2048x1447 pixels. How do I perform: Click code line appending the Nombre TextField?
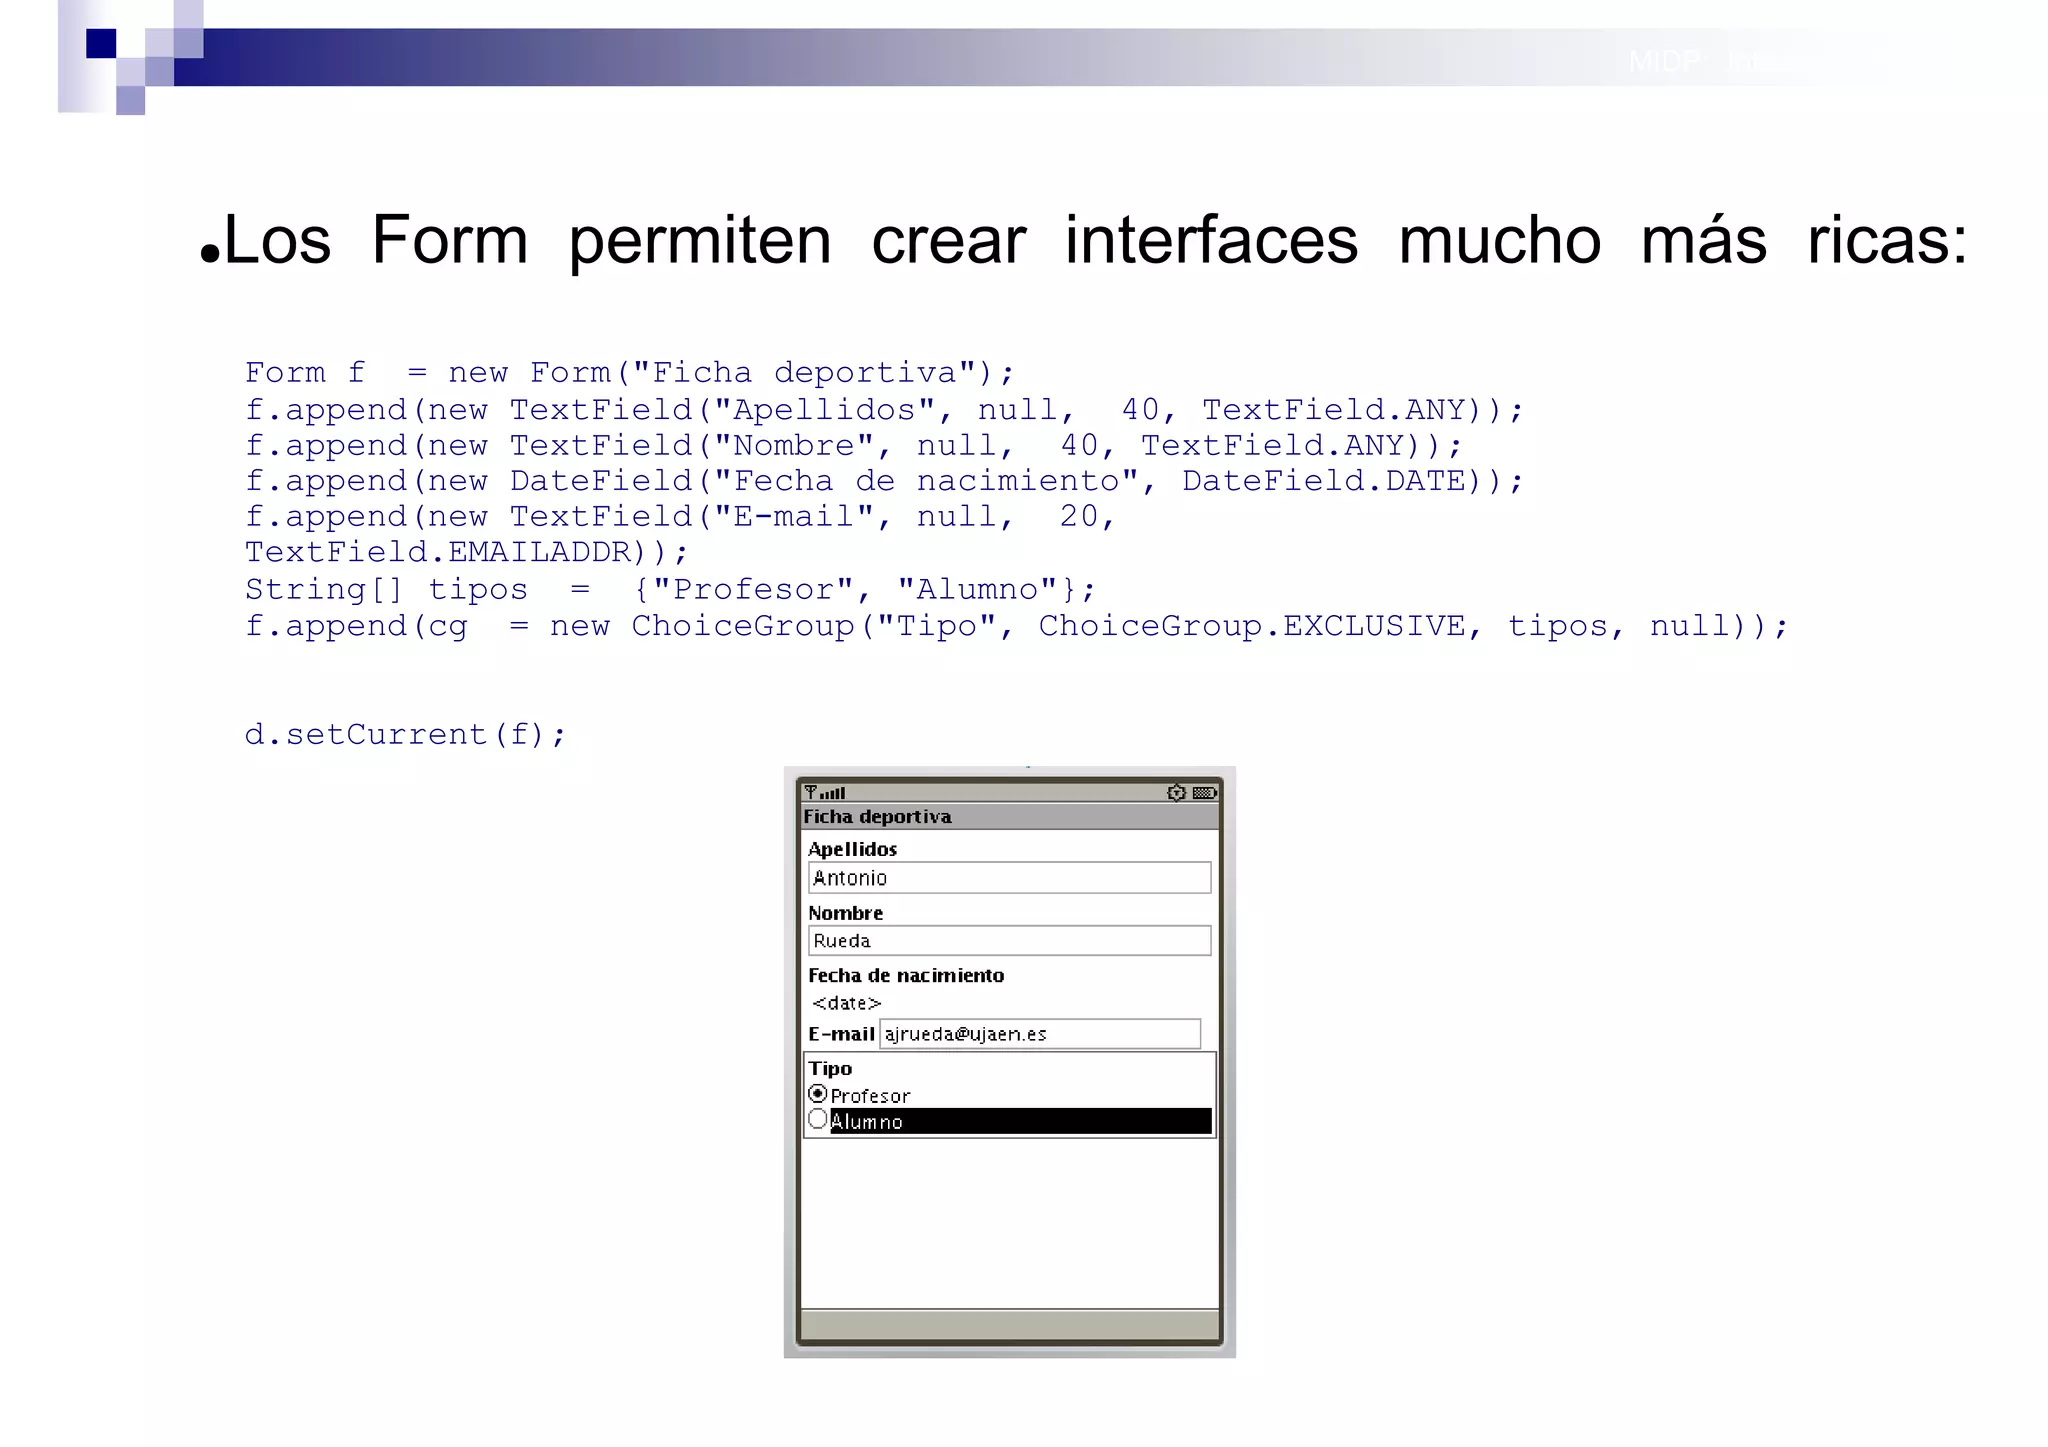point(853,446)
